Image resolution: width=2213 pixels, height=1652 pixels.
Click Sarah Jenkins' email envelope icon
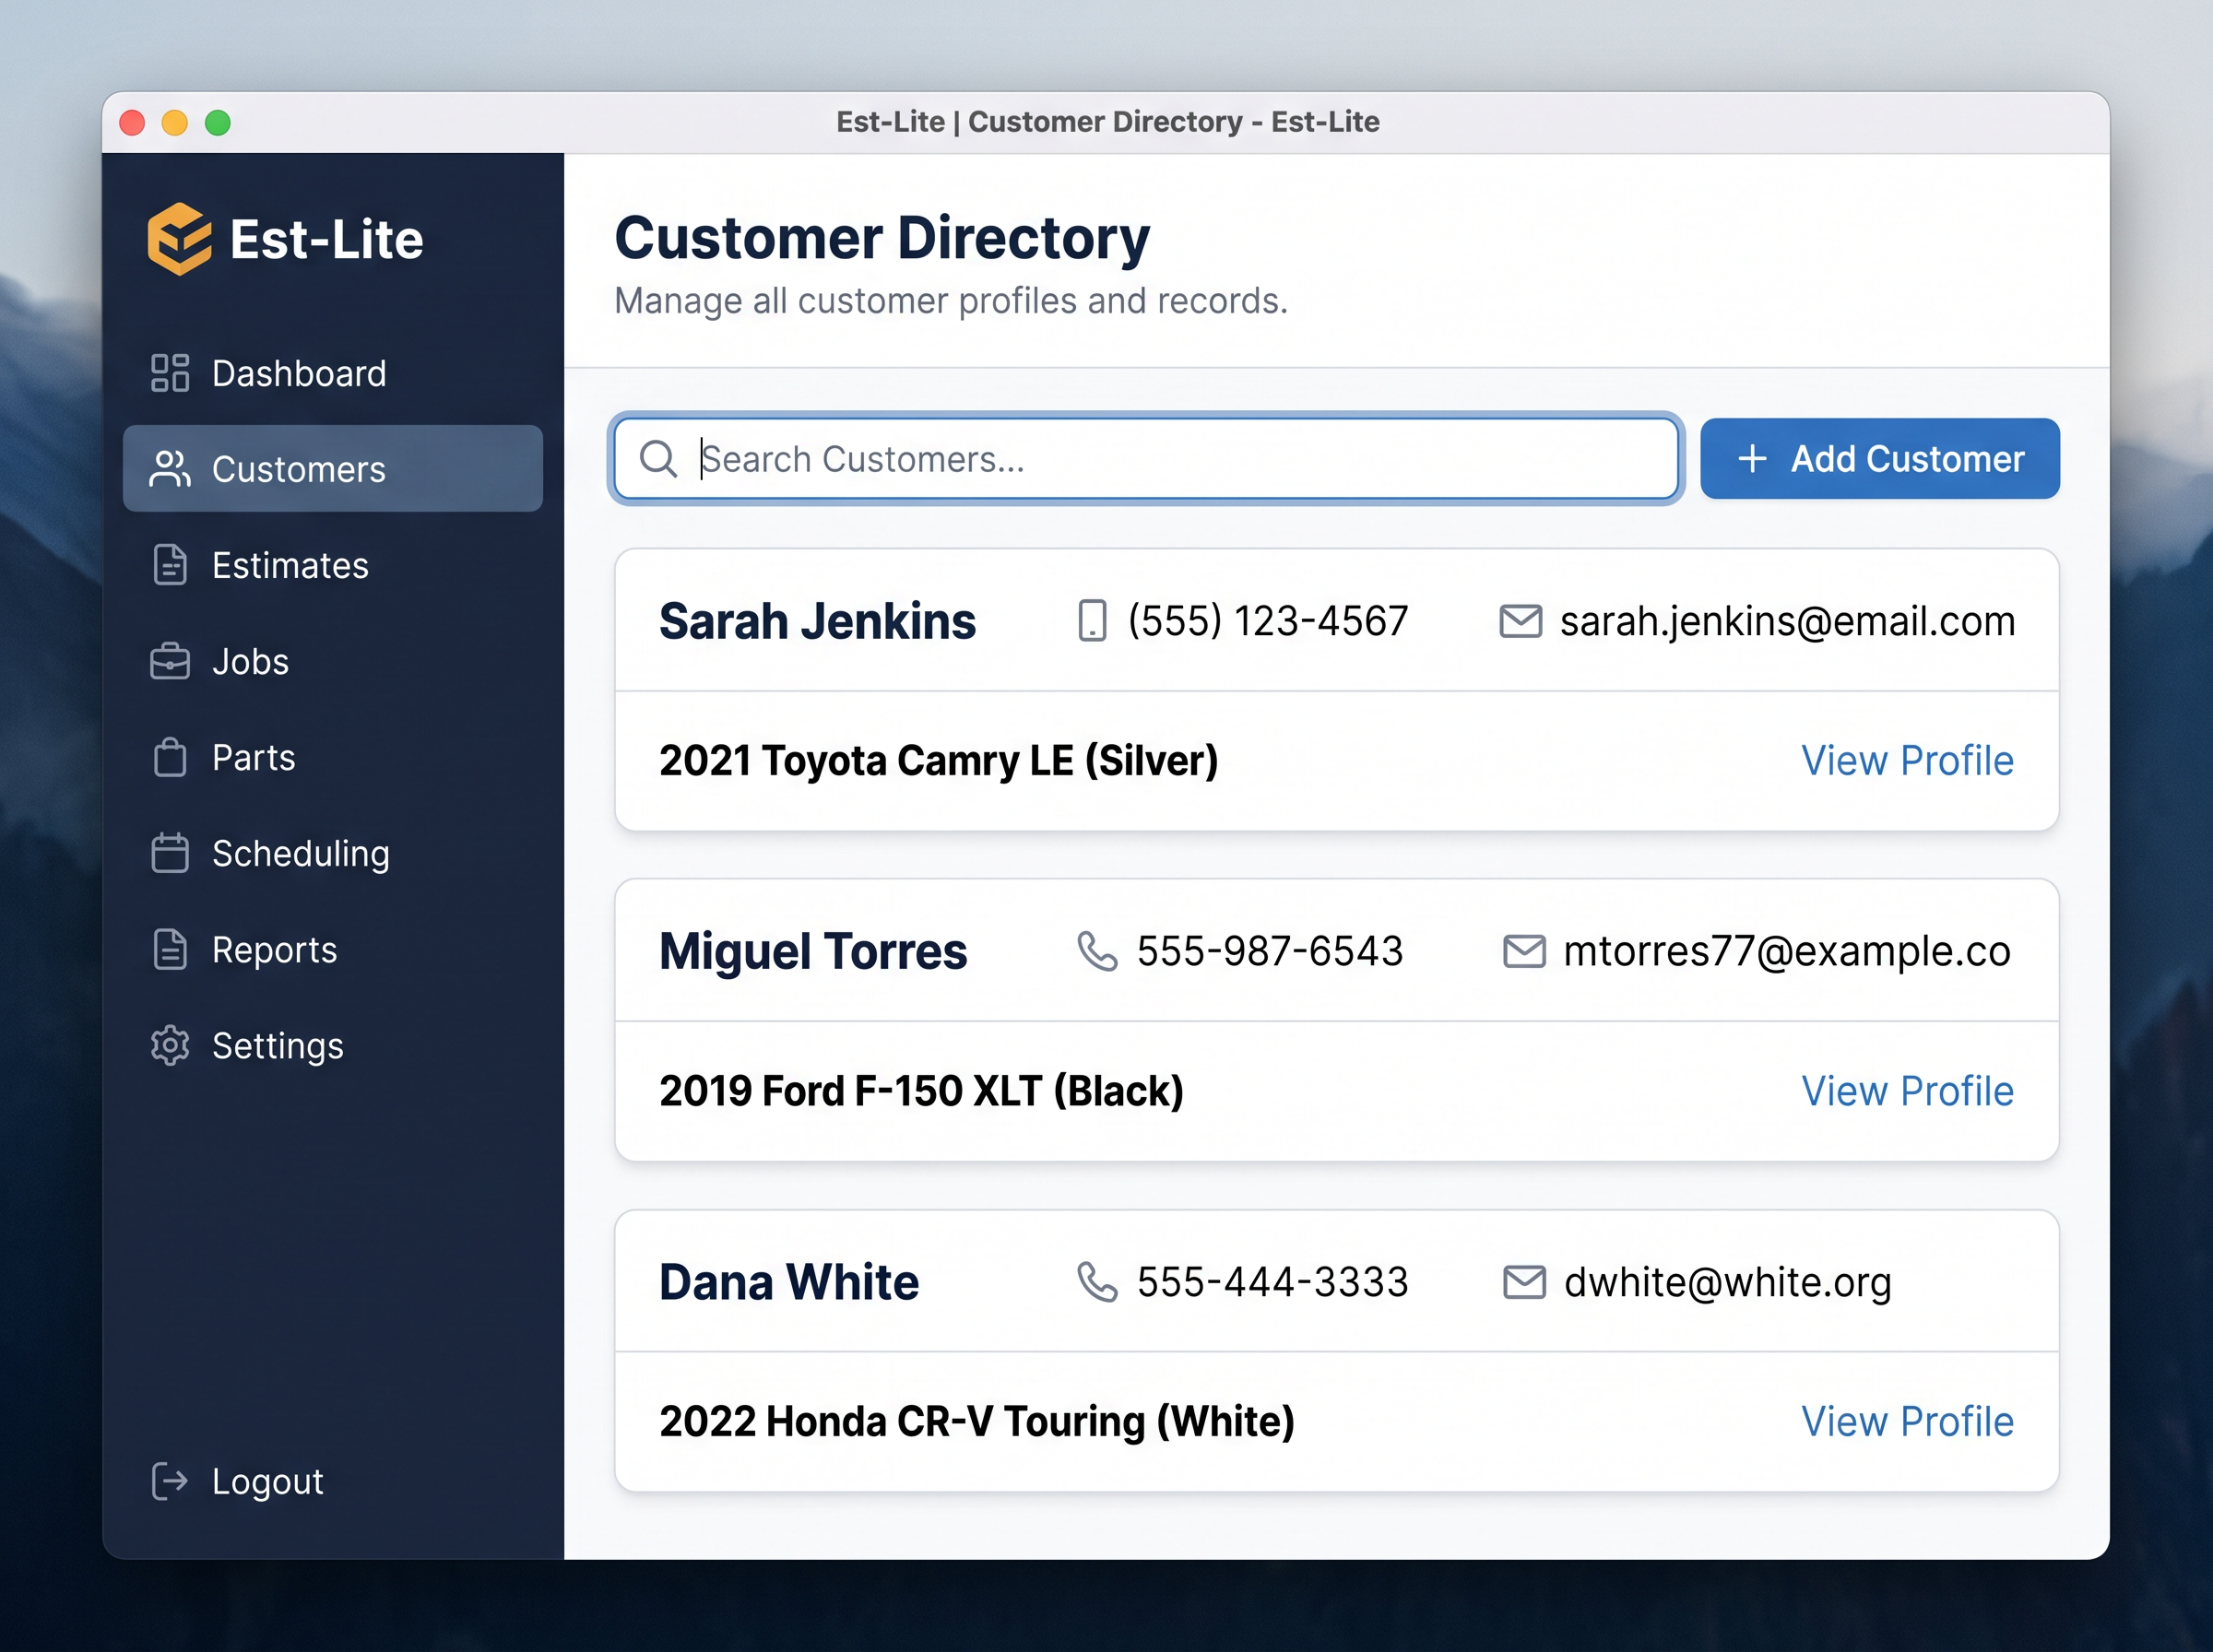tap(1520, 621)
